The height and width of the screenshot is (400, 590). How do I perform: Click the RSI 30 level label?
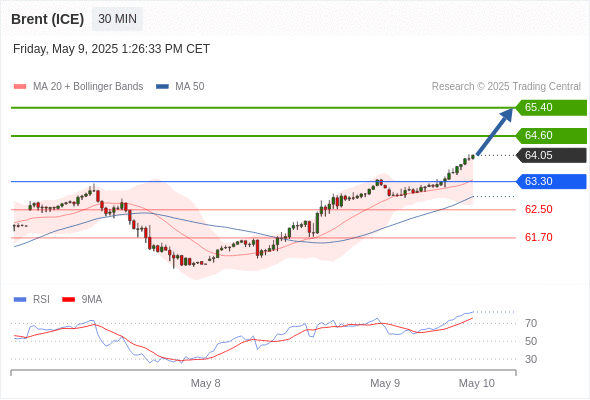coord(531,359)
